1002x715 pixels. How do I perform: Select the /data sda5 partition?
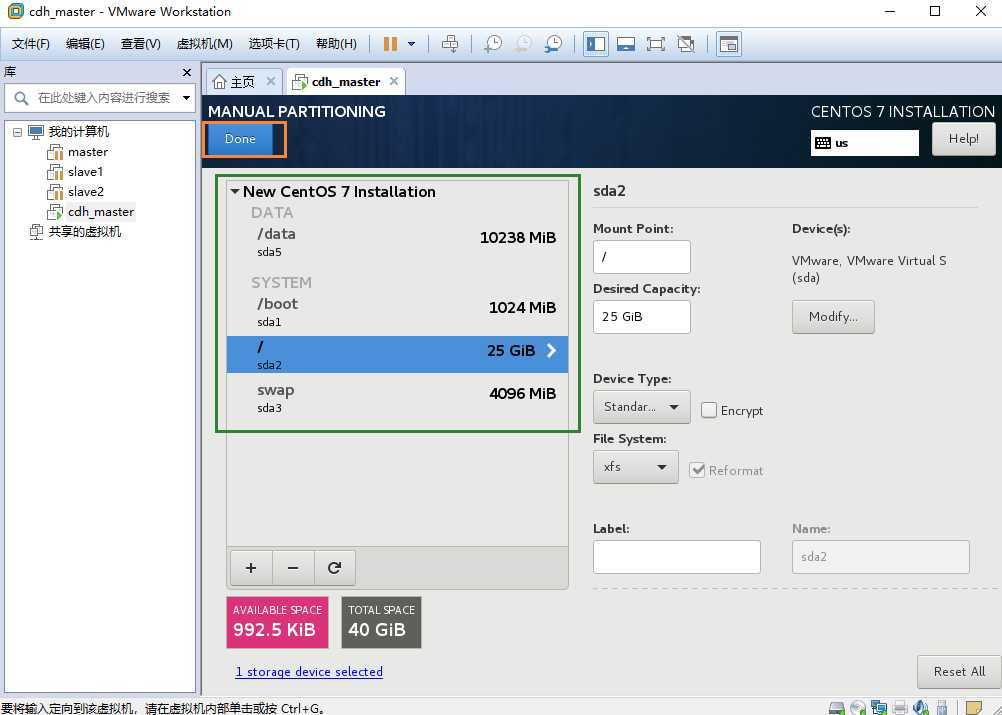pyautogui.click(x=397, y=242)
